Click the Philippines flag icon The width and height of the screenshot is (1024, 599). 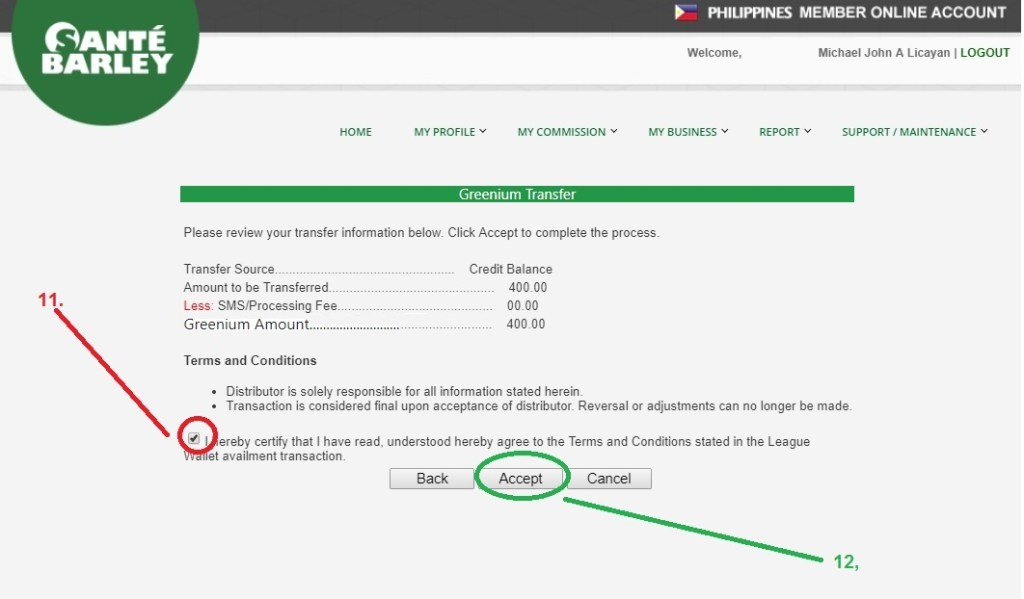(686, 13)
